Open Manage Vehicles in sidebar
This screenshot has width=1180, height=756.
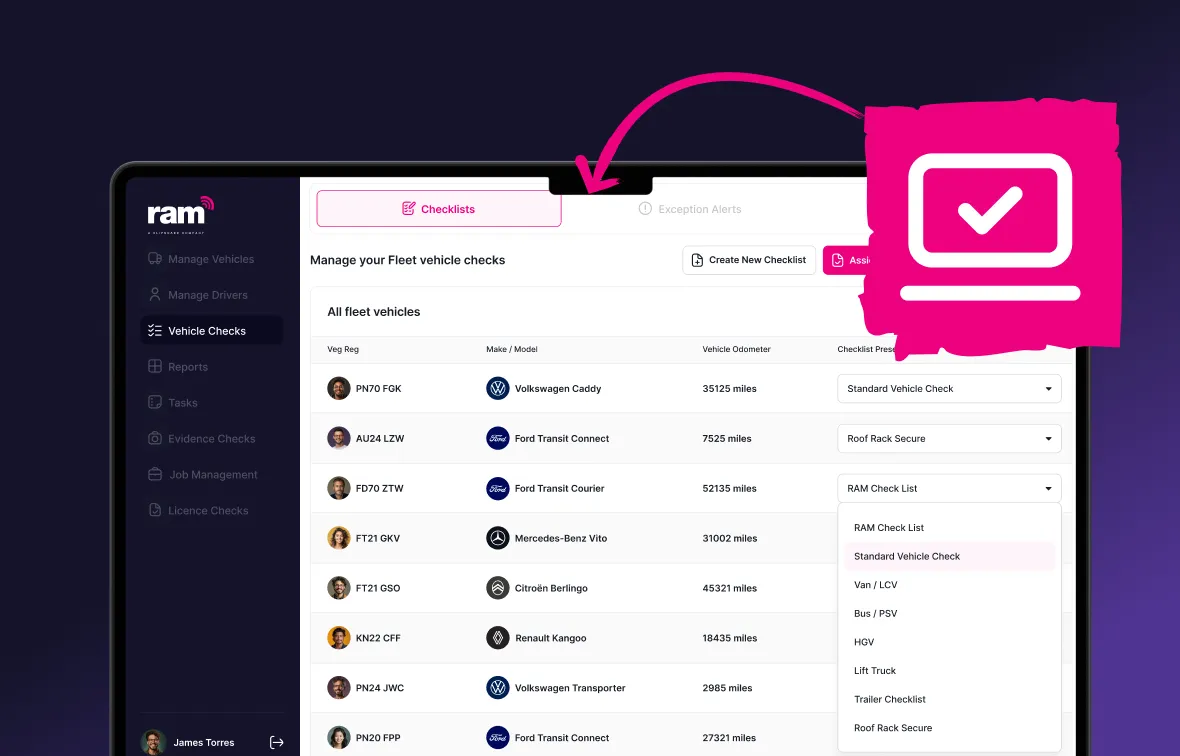202,259
